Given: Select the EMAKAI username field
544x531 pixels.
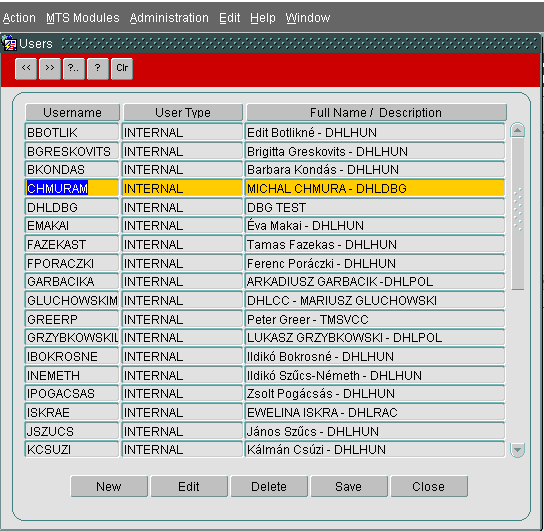Looking at the screenshot, I should pyautogui.click(x=72, y=226).
